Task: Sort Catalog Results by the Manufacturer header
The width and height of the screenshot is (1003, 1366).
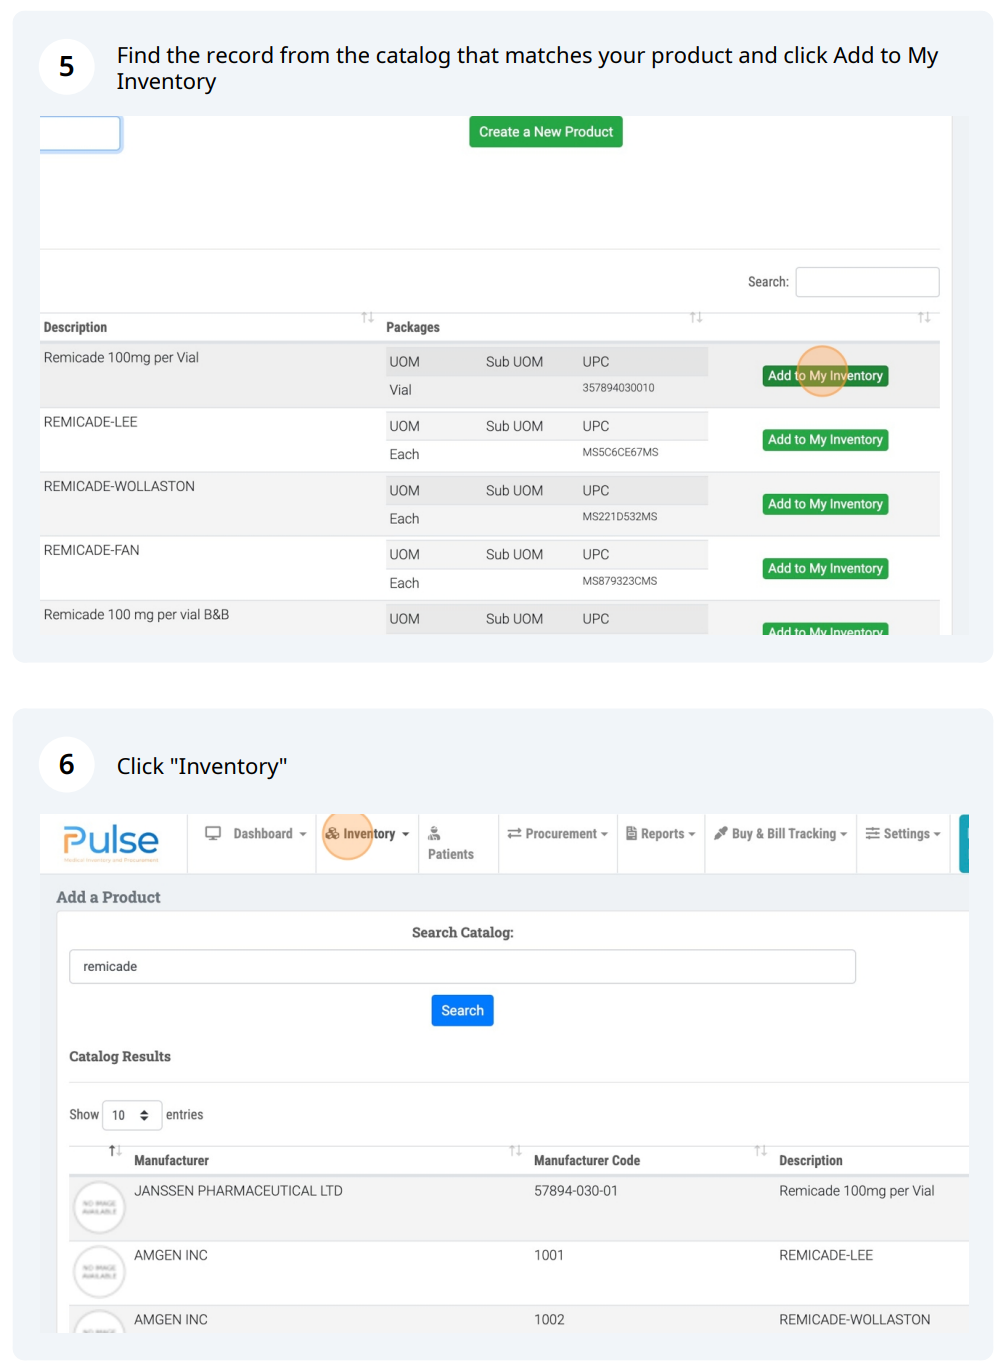Action: tap(172, 1161)
